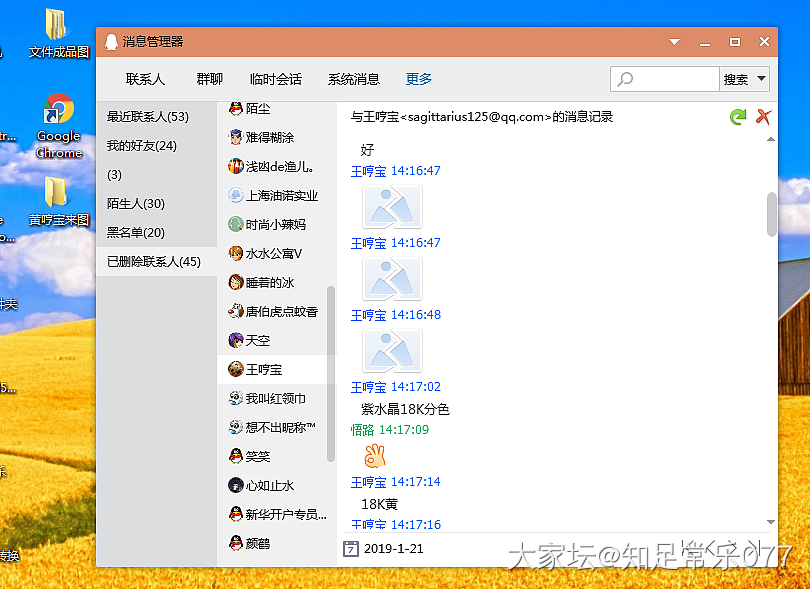Open the title bar dropdown menu arrow

[675, 42]
